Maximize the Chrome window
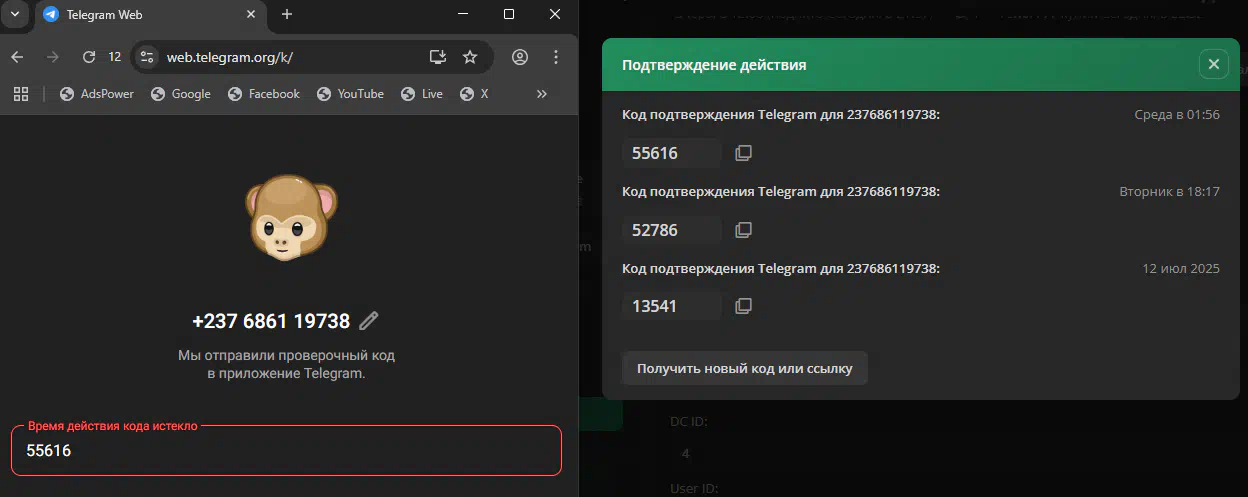Image resolution: width=1248 pixels, height=497 pixels. pos(509,14)
